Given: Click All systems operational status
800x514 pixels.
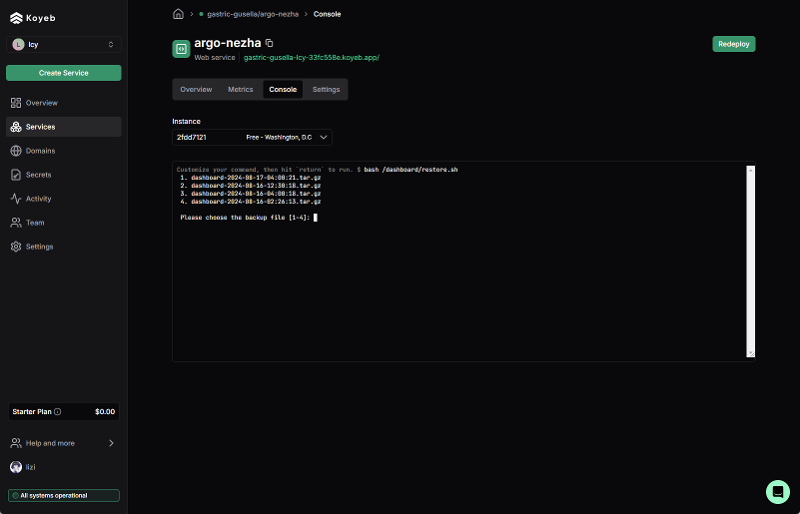Looking at the screenshot, I should coord(64,496).
